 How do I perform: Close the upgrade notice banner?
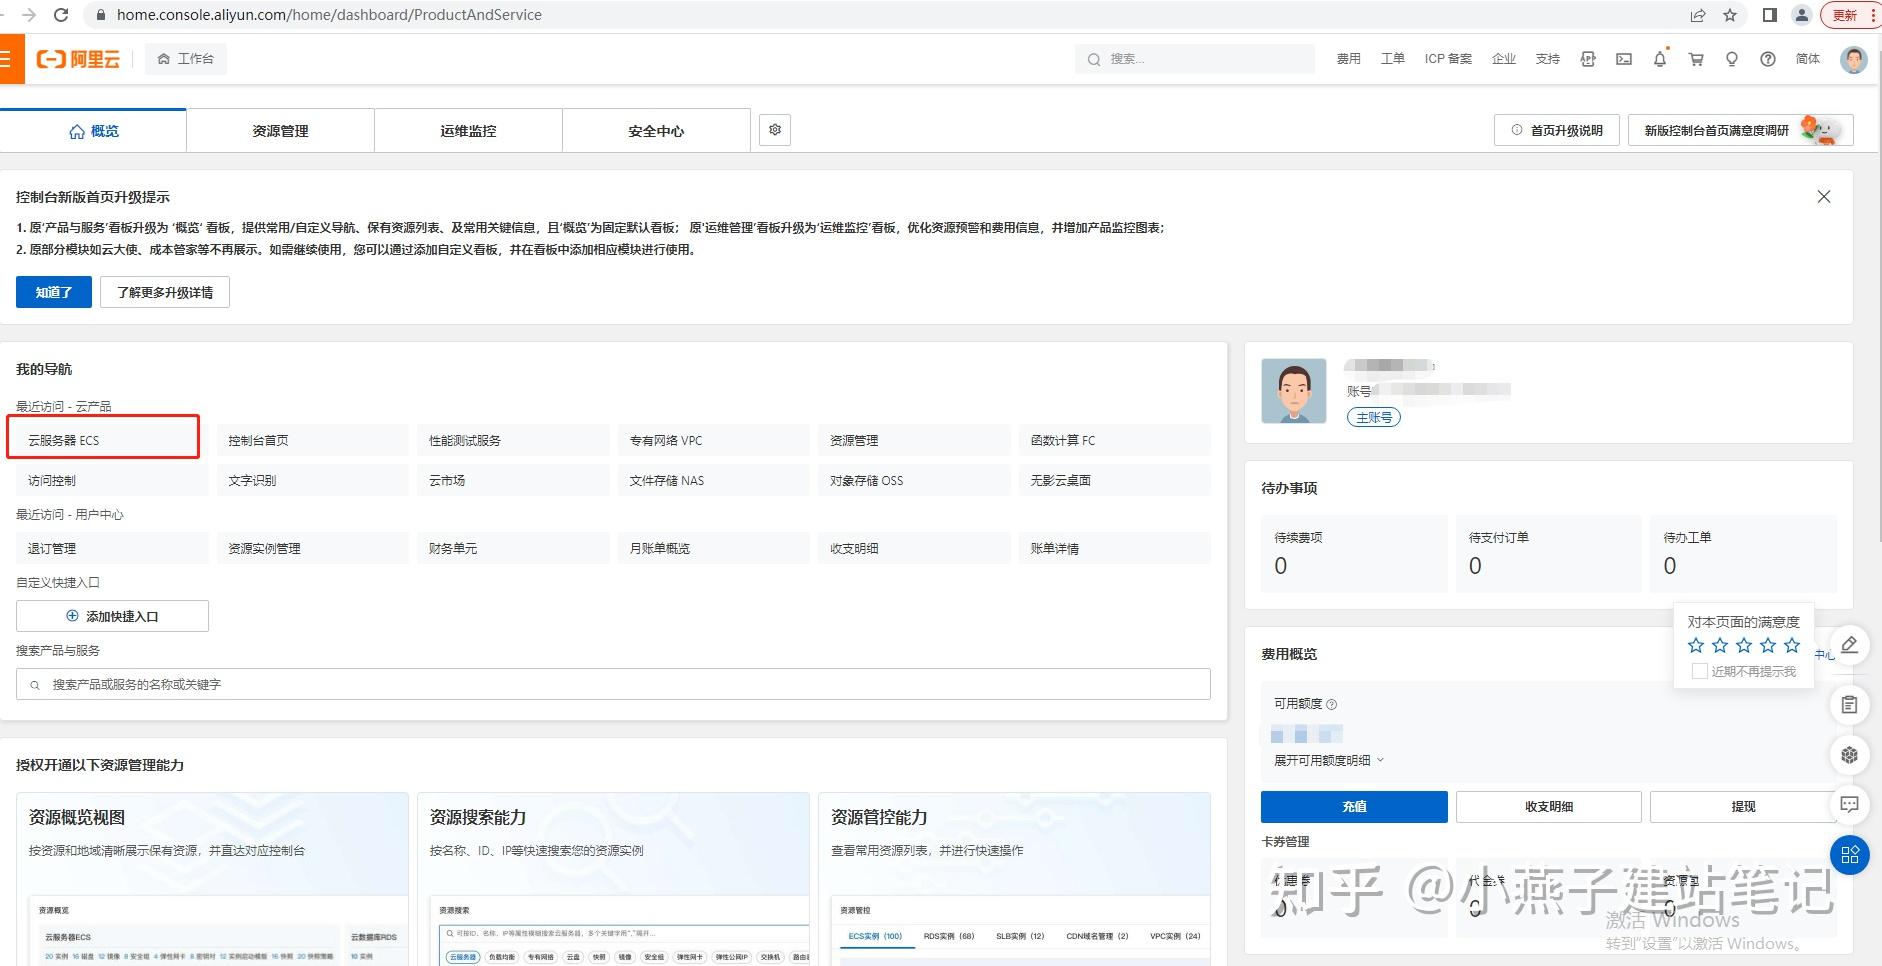(x=1824, y=197)
